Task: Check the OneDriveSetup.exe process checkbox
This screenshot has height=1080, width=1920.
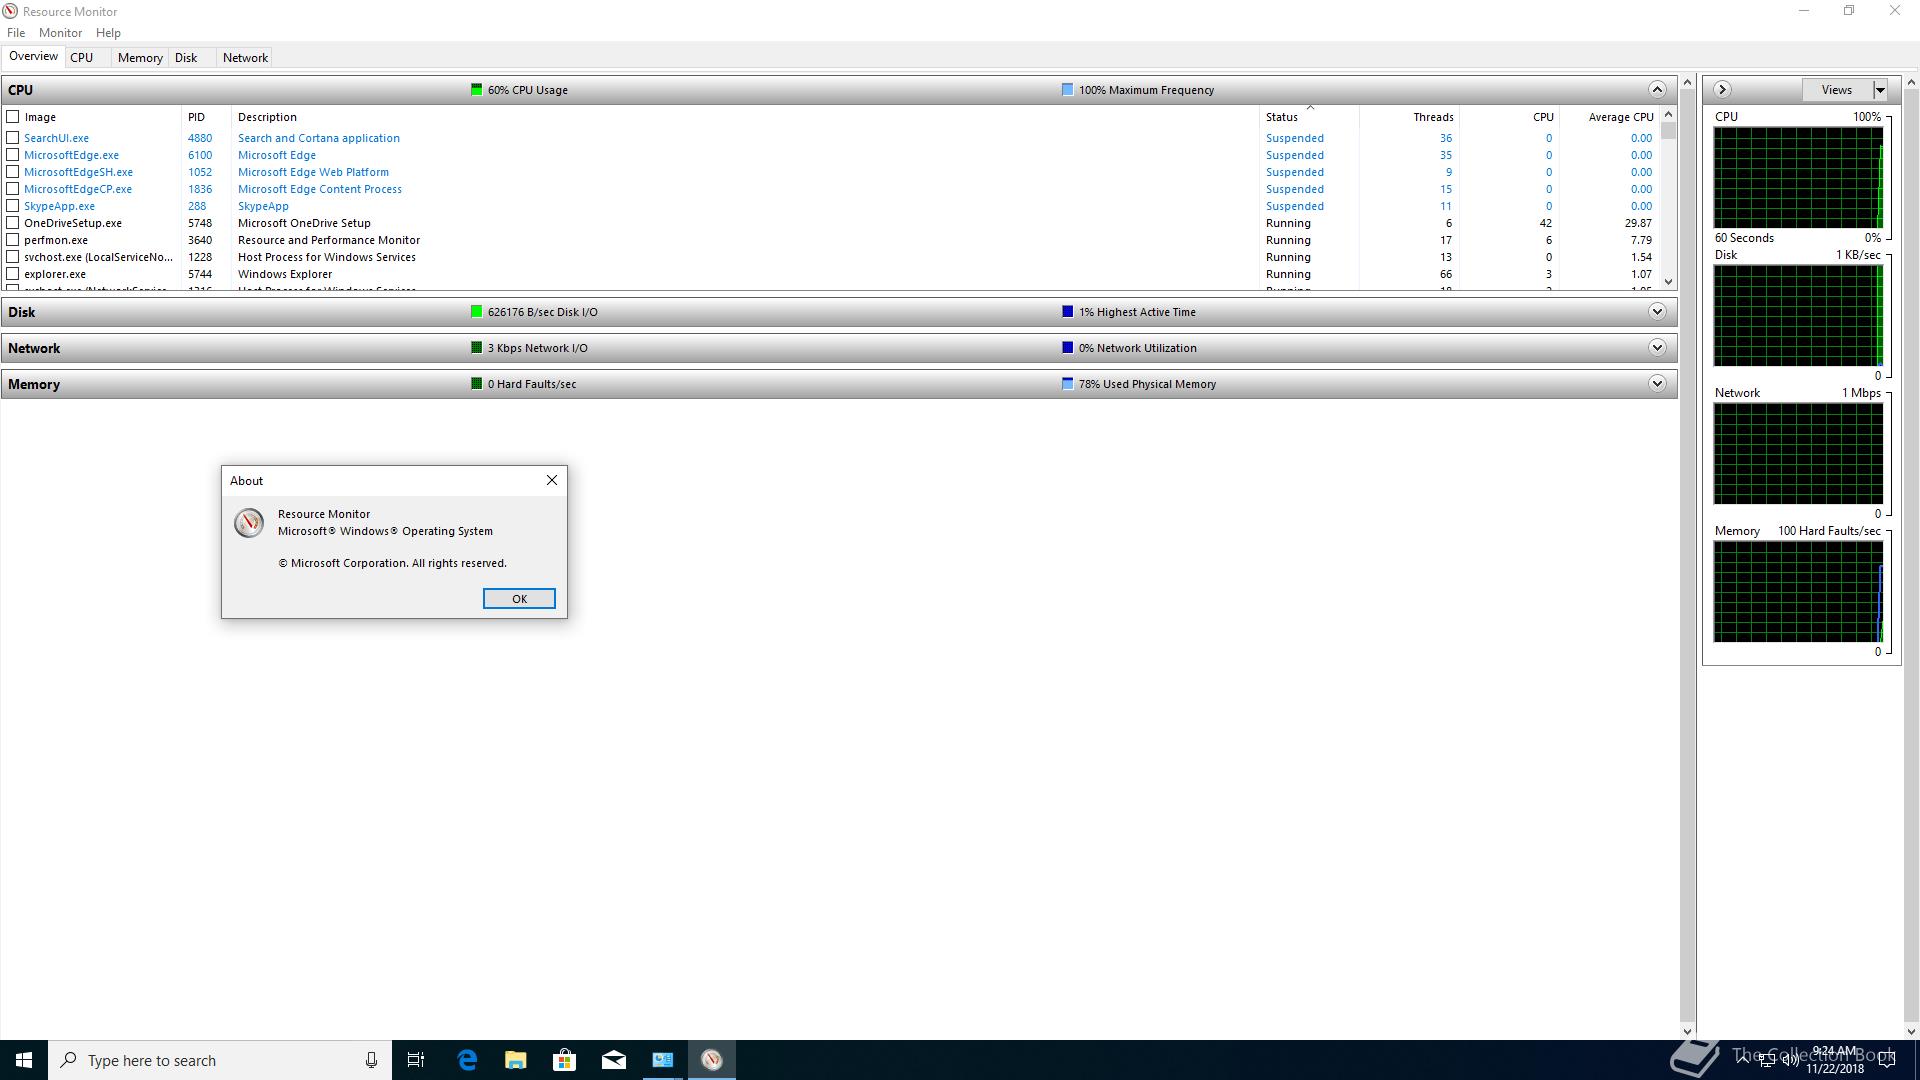Action: click(x=13, y=223)
